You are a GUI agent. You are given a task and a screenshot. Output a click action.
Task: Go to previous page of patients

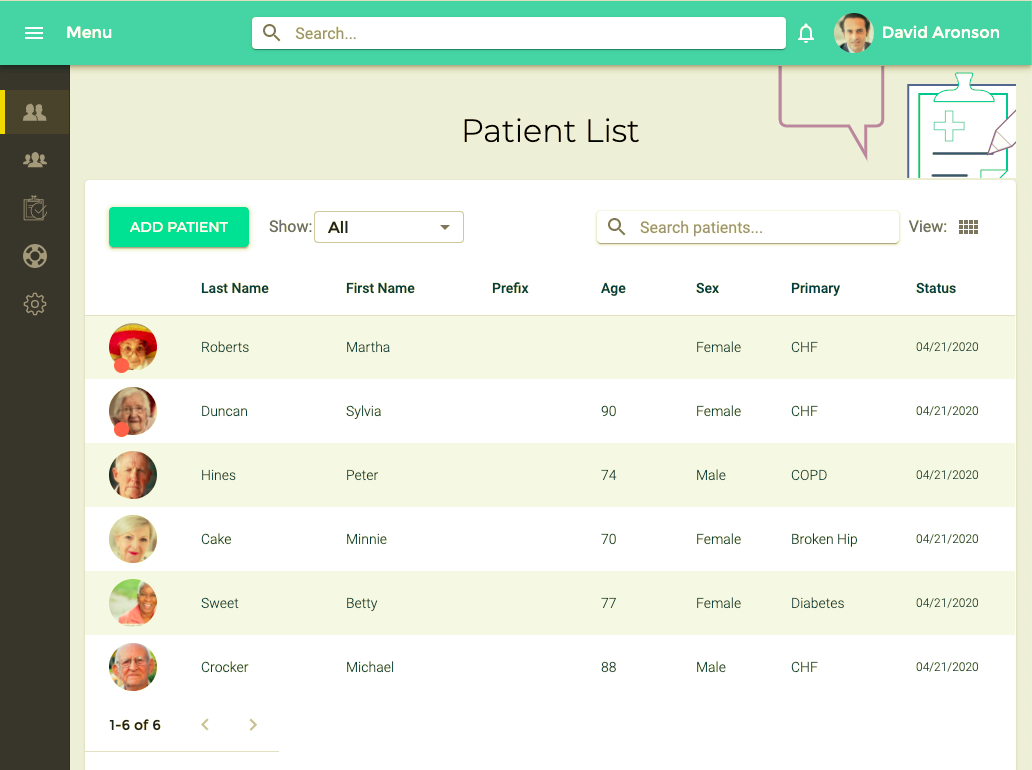[x=205, y=725]
